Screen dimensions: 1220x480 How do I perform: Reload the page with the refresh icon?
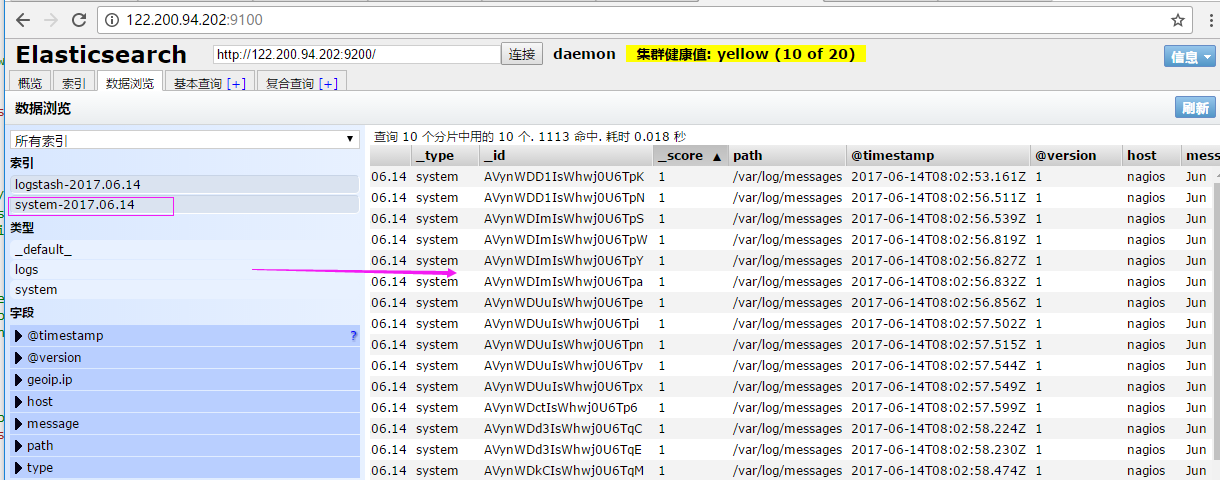tap(80, 20)
